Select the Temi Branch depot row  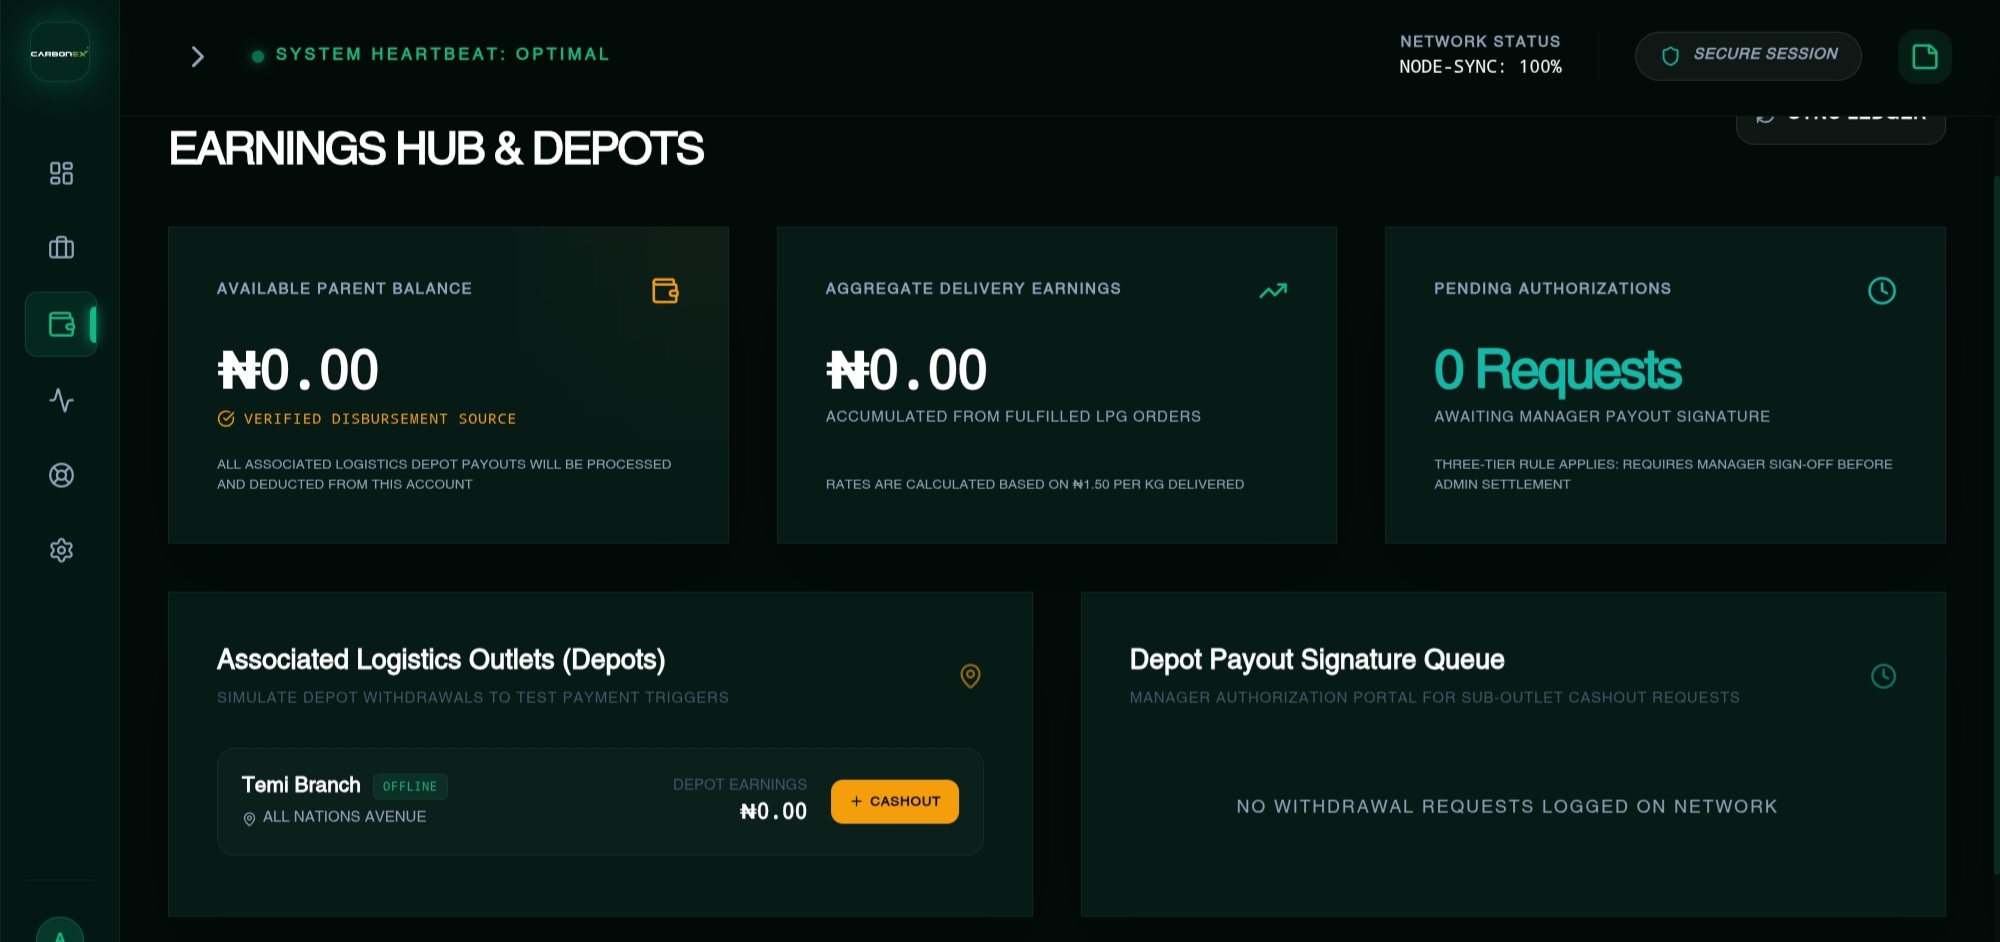tap(600, 801)
